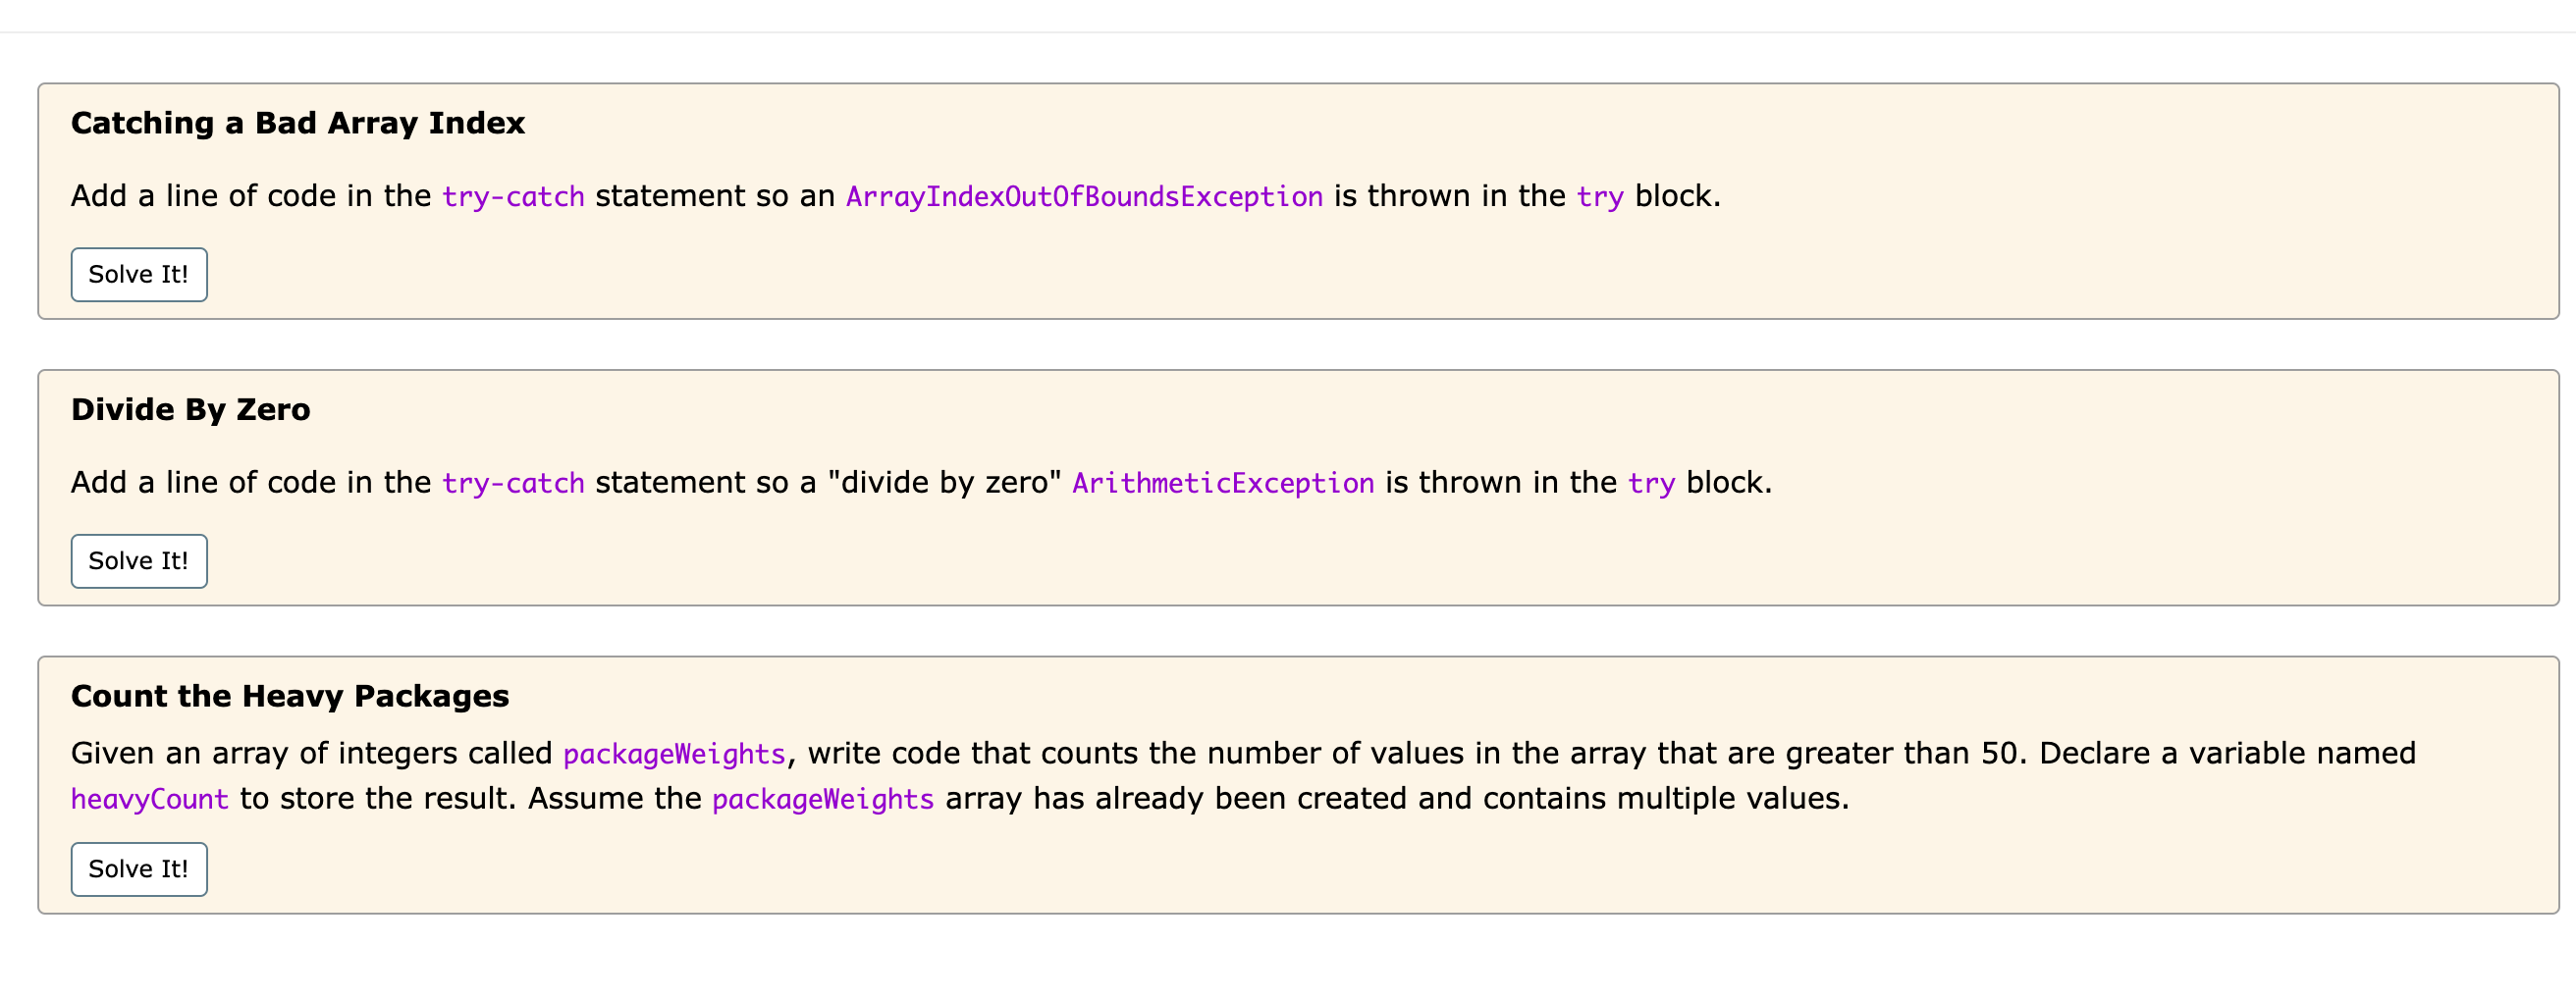Click Solve It! for Catching a Bad Array Index
The width and height of the screenshot is (2576, 999).
point(139,274)
